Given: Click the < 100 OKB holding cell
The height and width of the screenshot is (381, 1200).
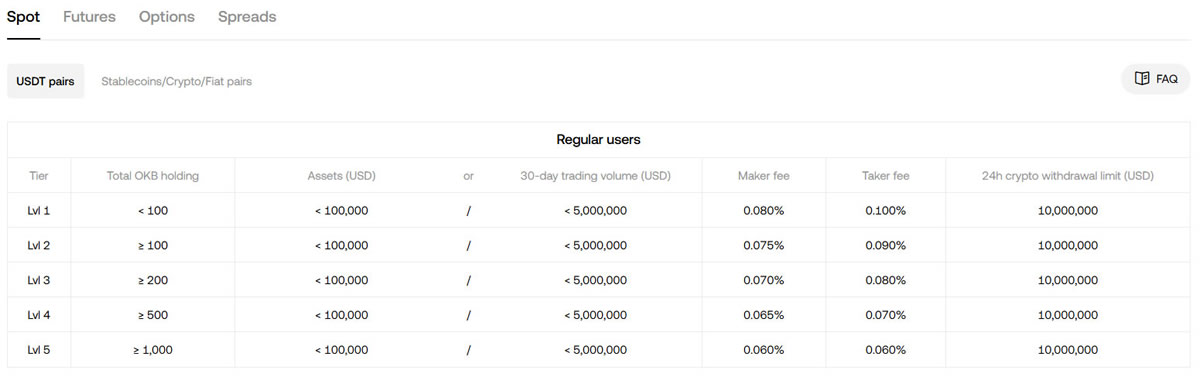Looking at the screenshot, I should pyautogui.click(x=153, y=210).
